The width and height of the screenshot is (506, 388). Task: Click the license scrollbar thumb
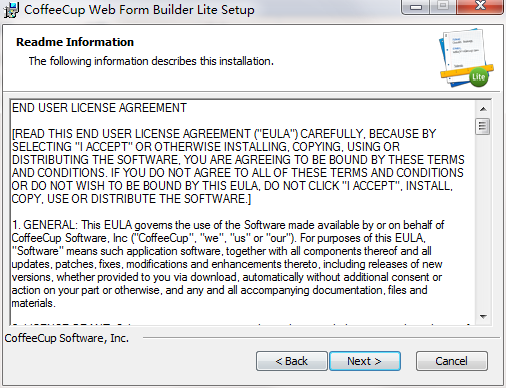coord(483,126)
